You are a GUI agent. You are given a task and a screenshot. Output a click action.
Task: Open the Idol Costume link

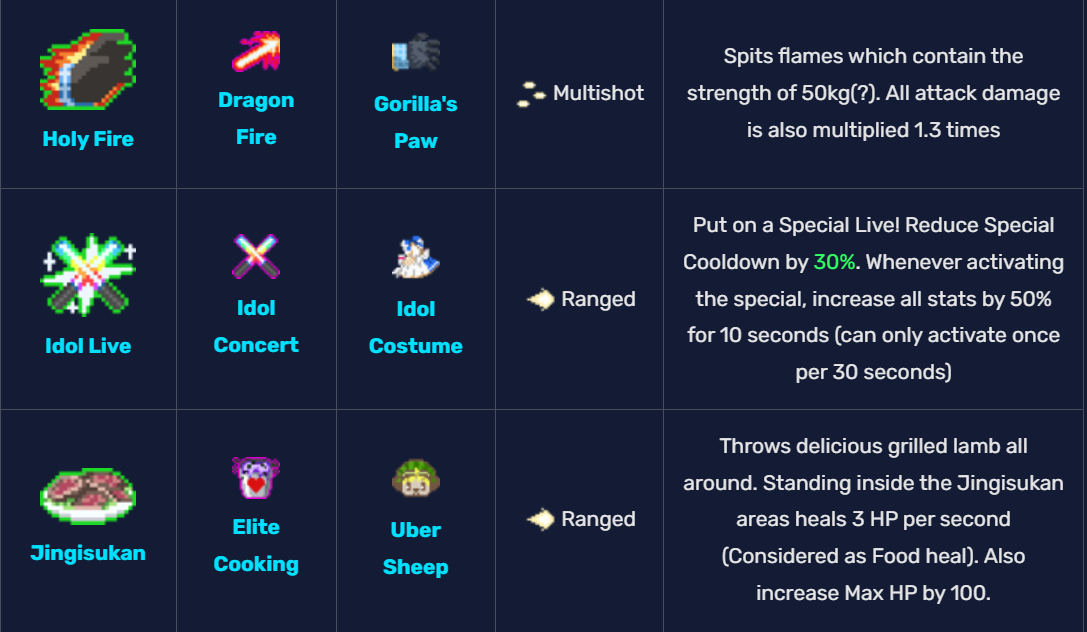click(x=415, y=328)
